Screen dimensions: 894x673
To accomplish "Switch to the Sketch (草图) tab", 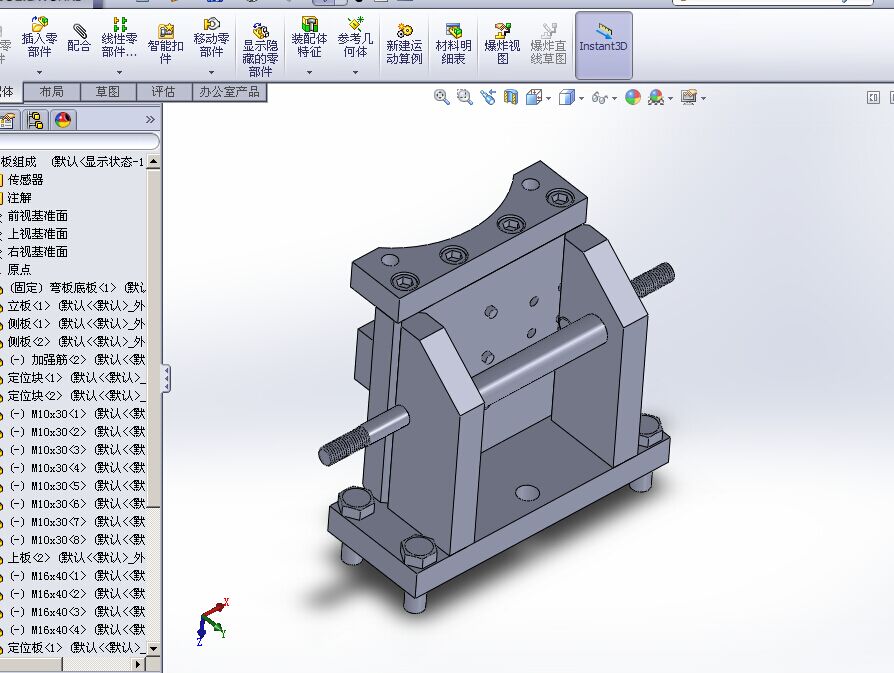I will tap(108, 92).
